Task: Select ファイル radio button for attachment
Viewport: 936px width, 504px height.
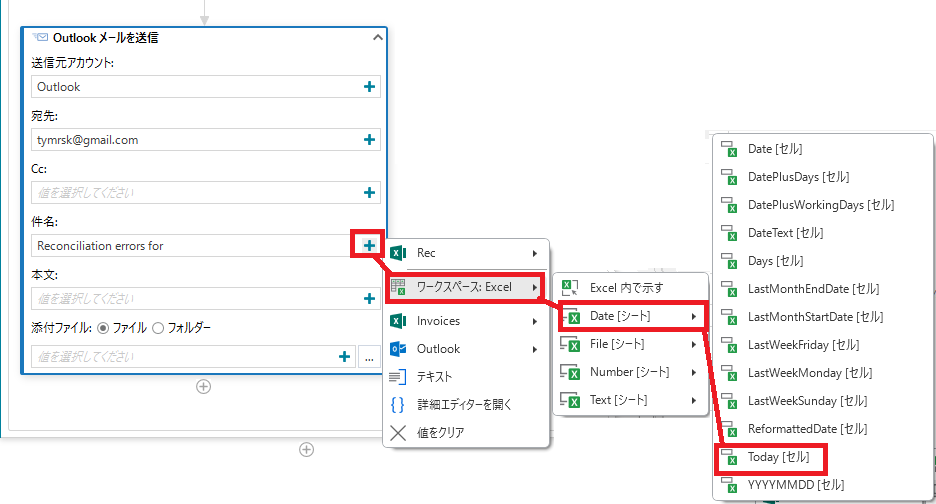Action: 103,328
